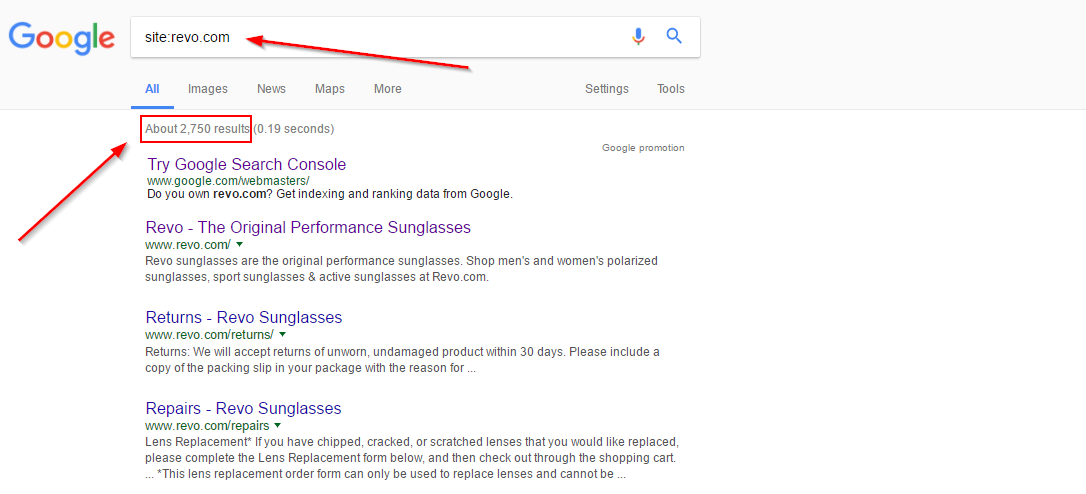Viewport: 1086px width, 494px height.
Task: Expand arrow beside www.revo.com/returns/
Action: pos(283,335)
